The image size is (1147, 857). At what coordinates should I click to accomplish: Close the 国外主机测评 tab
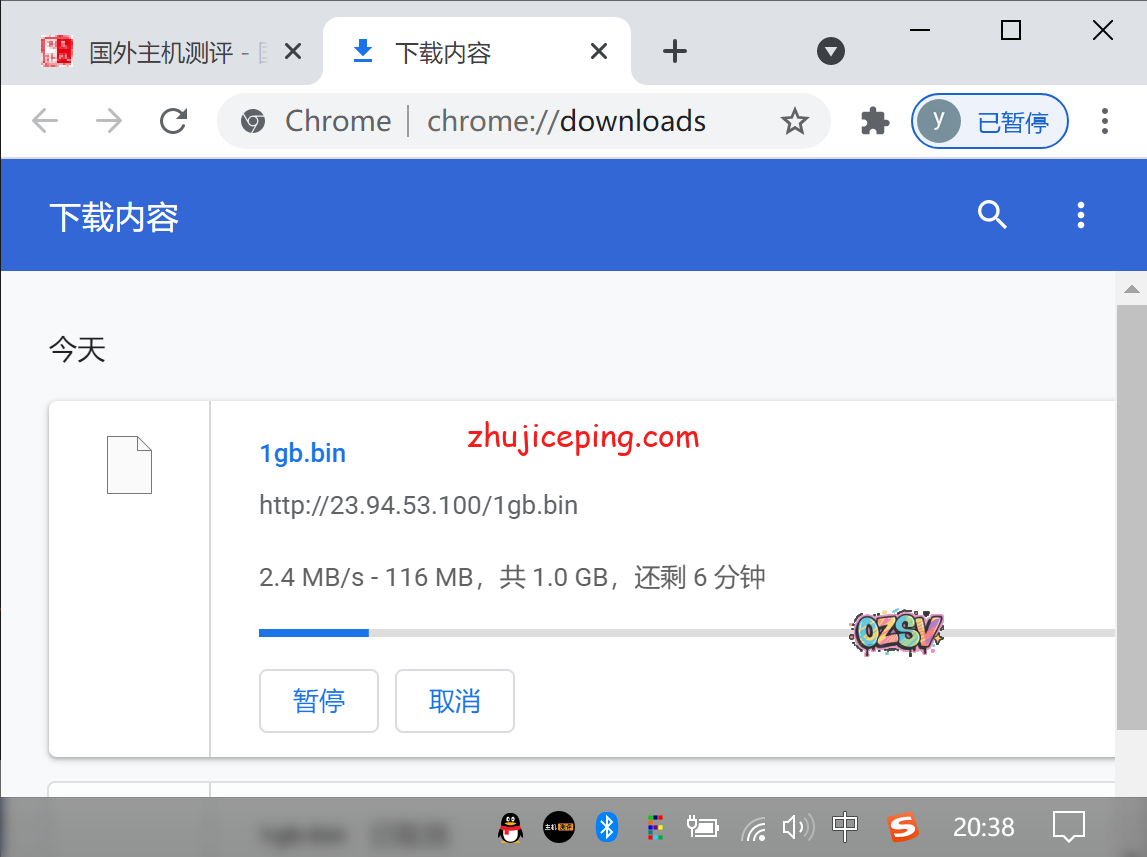(x=293, y=51)
